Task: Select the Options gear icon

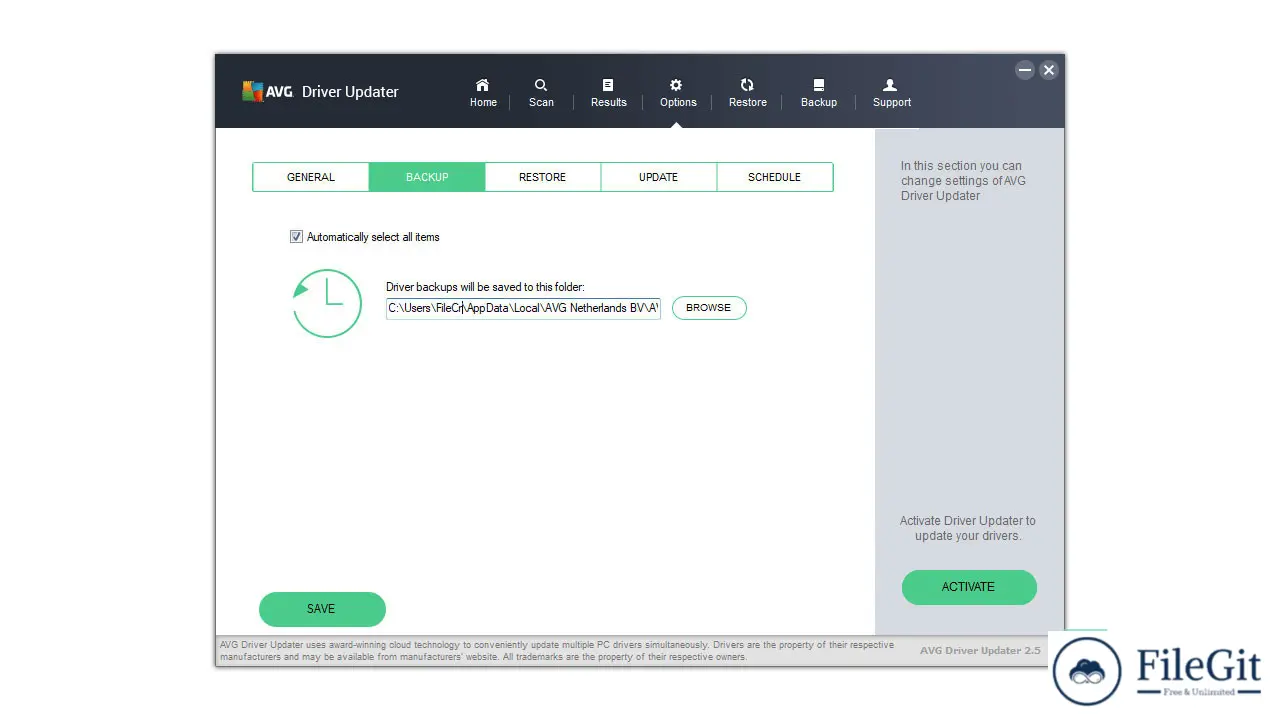Action: coord(677,85)
